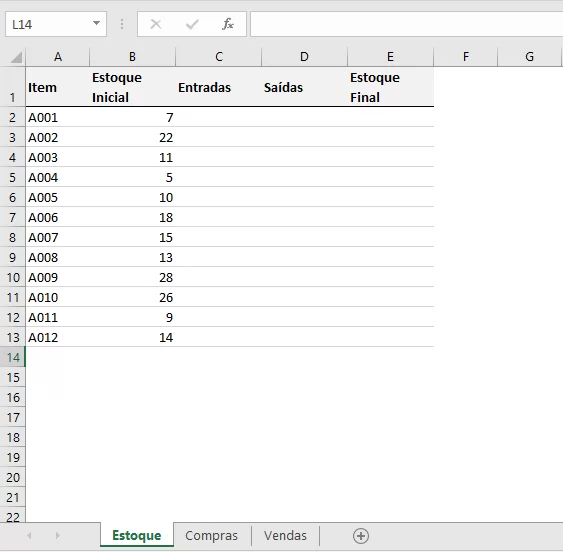
Task: Click the Cancel X icon in formula bar
Action: pos(155,24)
